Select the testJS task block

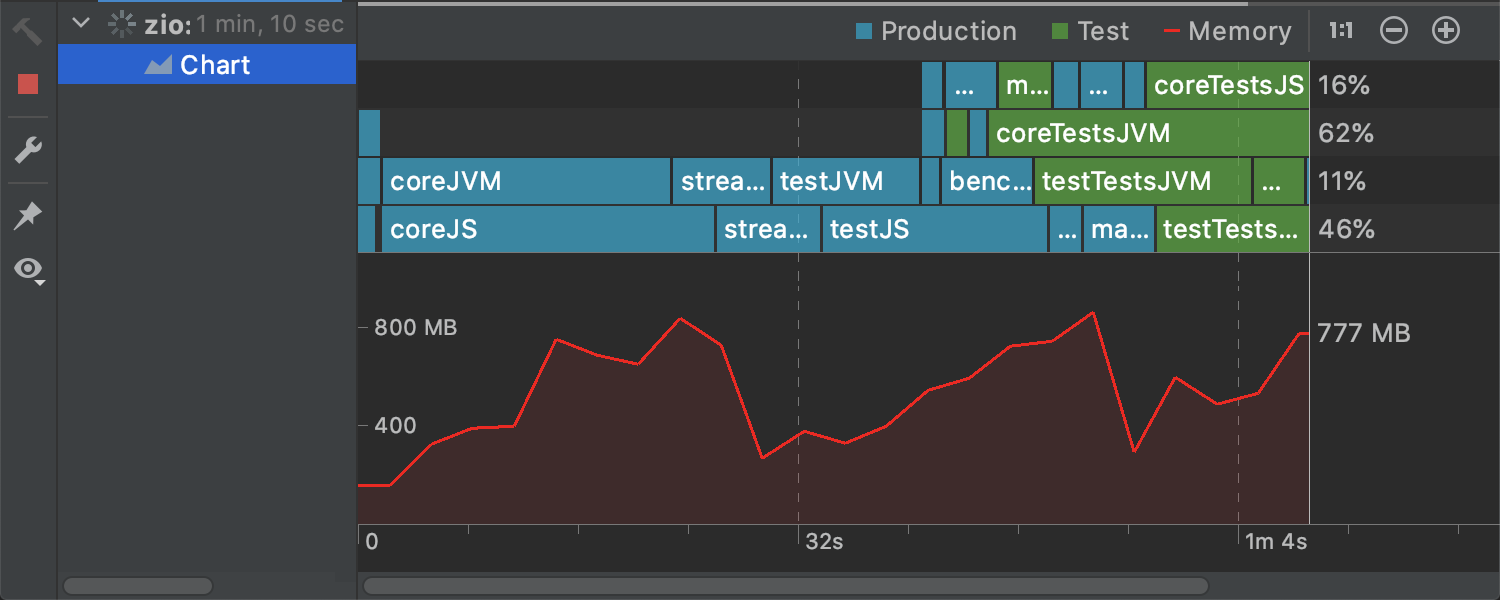click(x=935, y=229)
